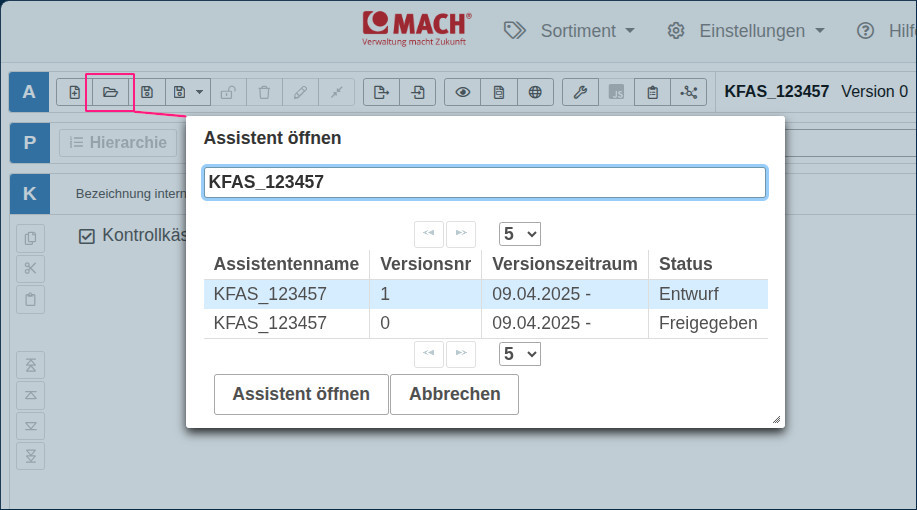
Task: Save the assistant with the disk icon
Action: (147, 92)
